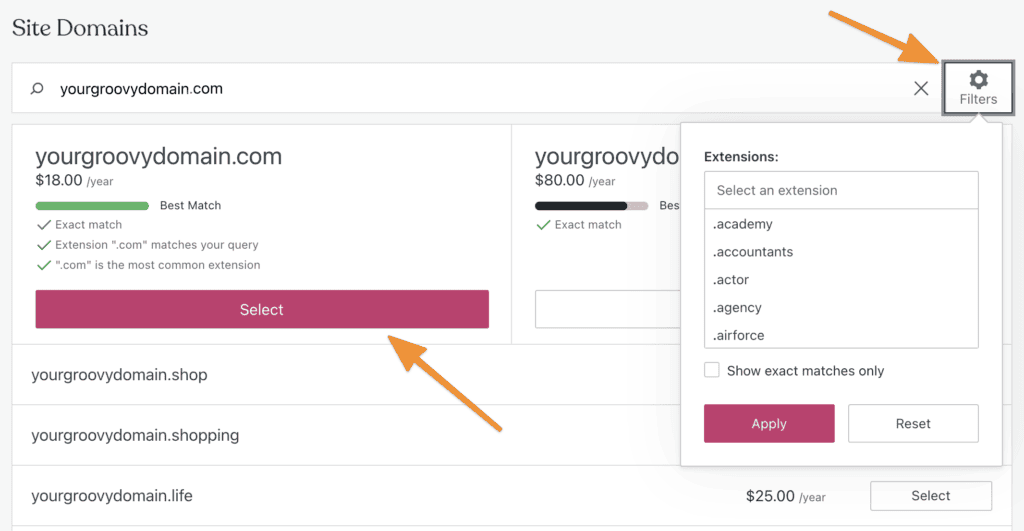Click the magnifying glass search icon
Viewport: 1024px width, 531px height.
click(37, 89)
